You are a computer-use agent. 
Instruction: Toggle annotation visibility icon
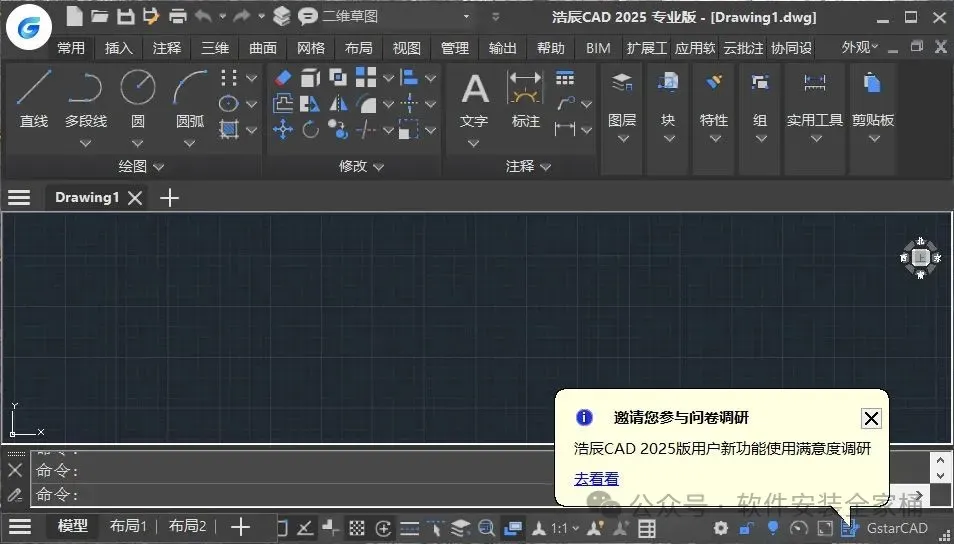(596, 528)
